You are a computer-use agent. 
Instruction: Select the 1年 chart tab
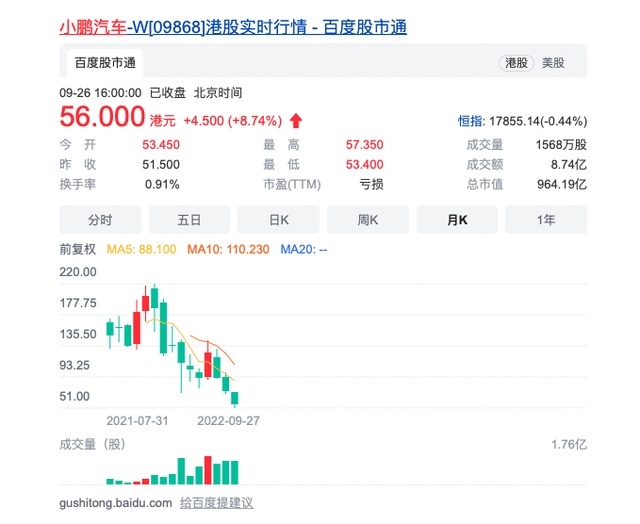[x=546, y=220]
